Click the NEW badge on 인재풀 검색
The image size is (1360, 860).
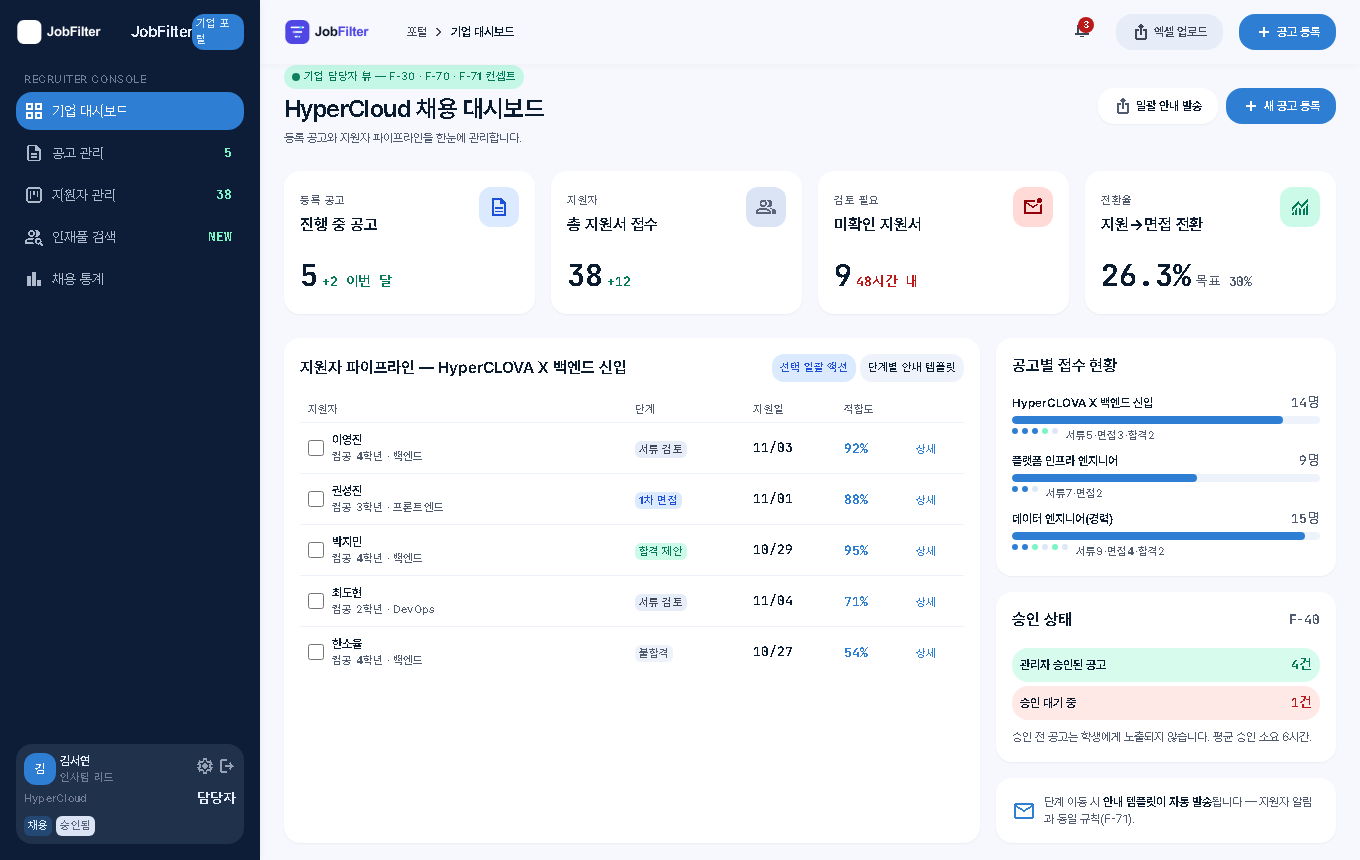pyautogui.click(x=220, y=237)
